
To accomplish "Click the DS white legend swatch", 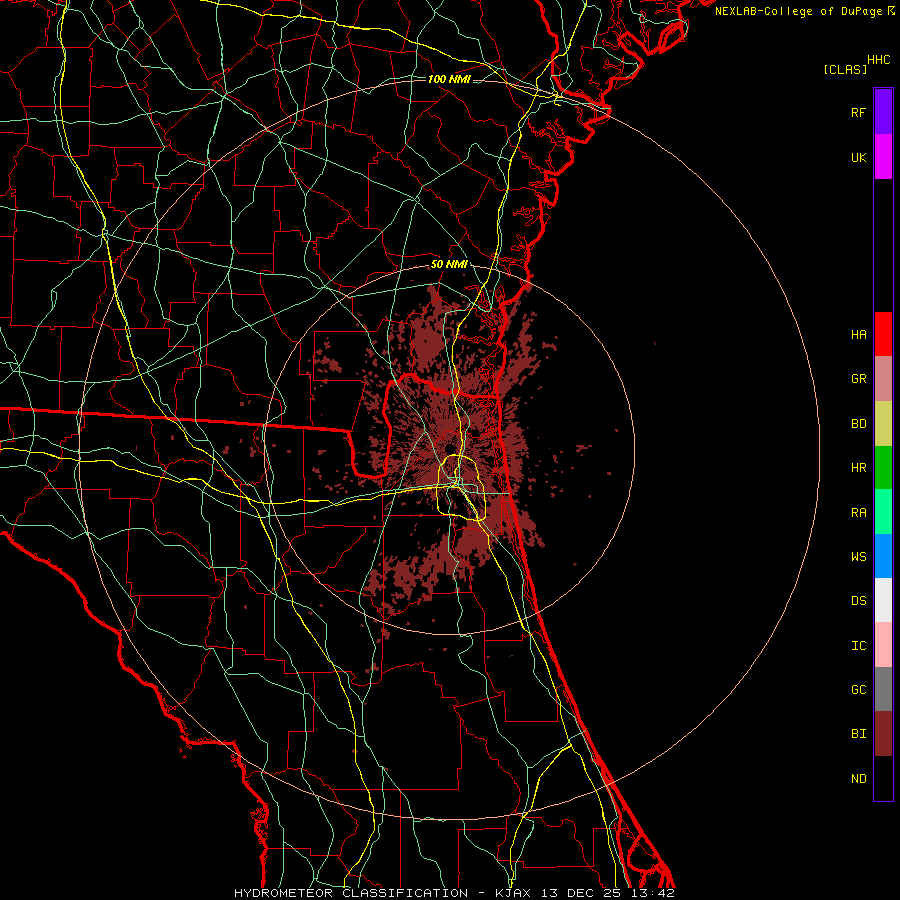I will coord(883,600).
